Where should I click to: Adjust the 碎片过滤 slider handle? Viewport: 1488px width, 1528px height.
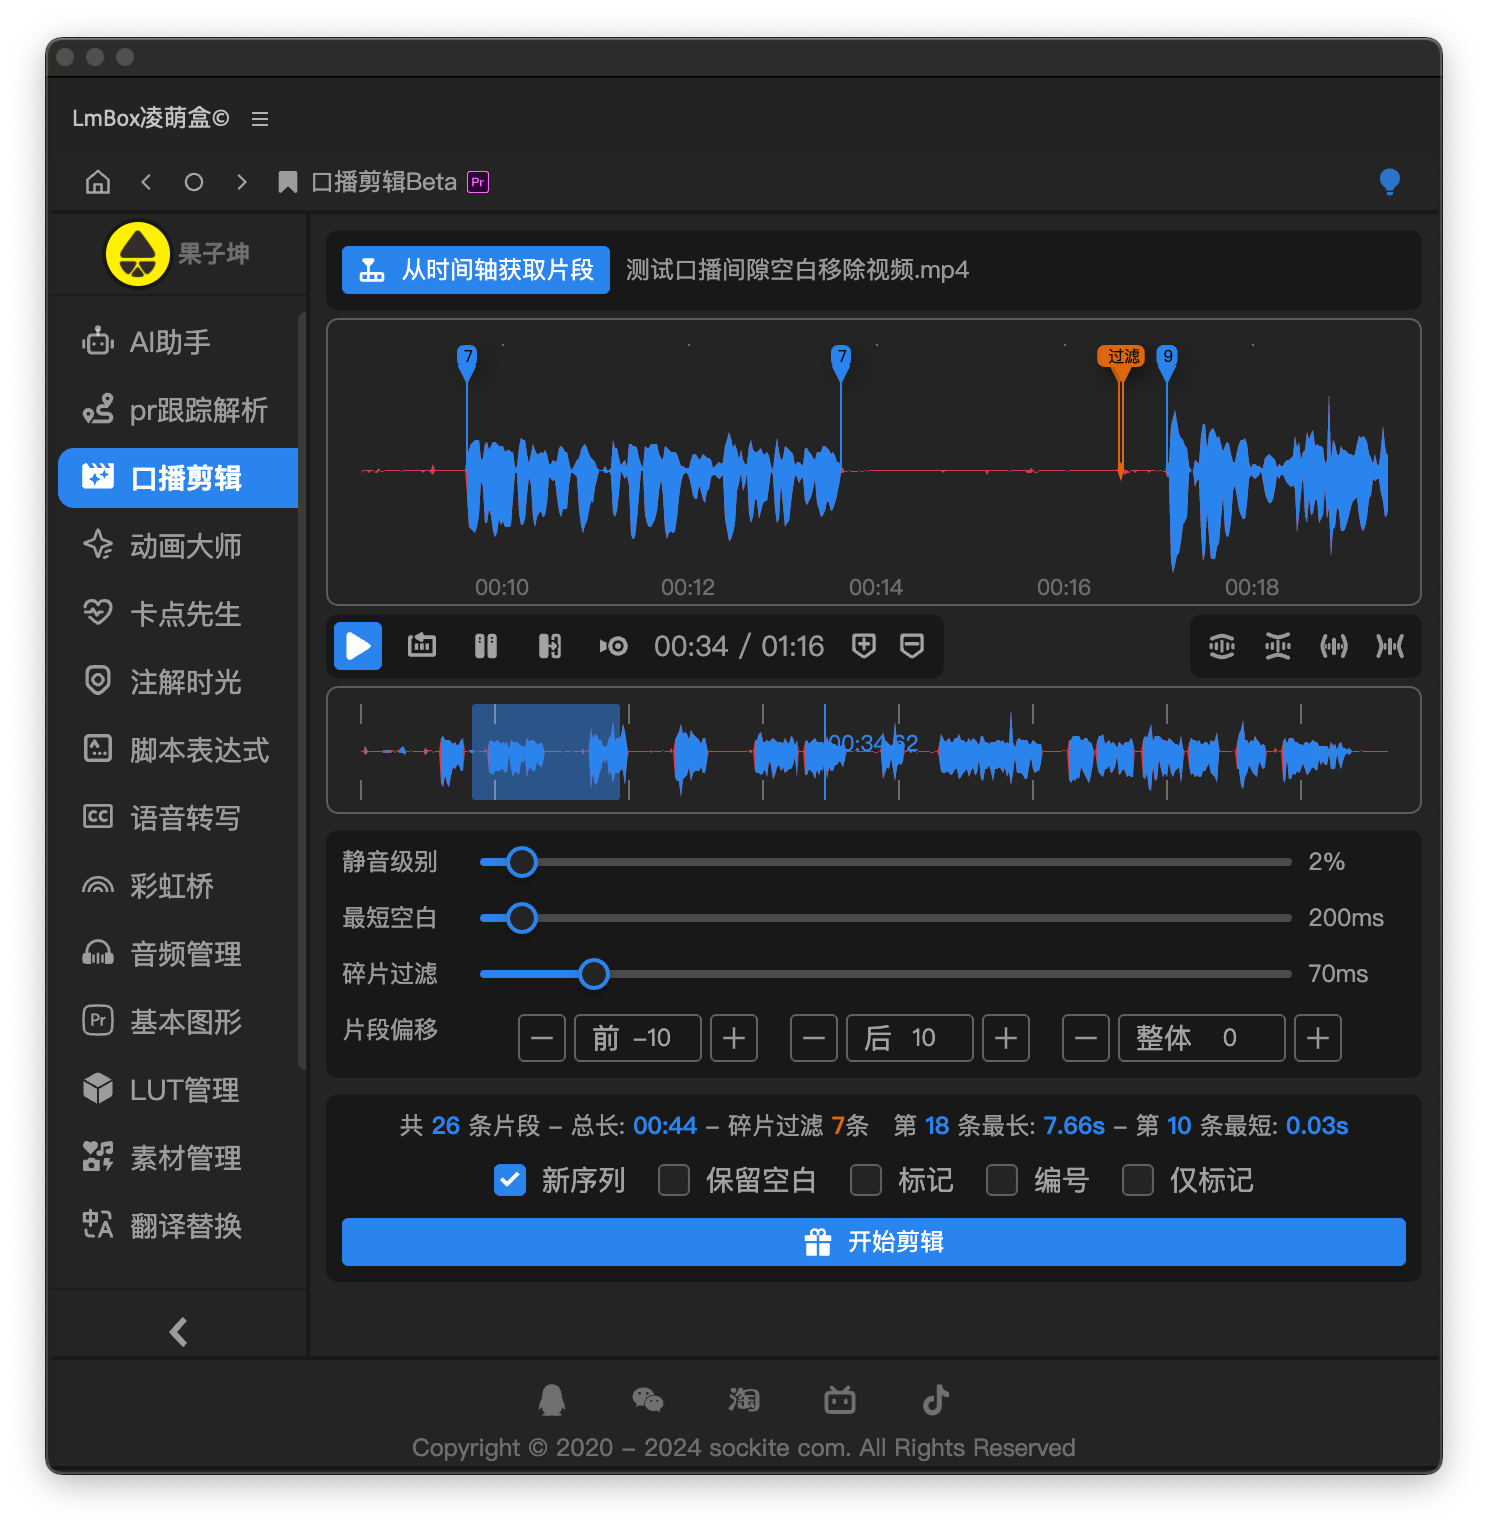point(594,974)
